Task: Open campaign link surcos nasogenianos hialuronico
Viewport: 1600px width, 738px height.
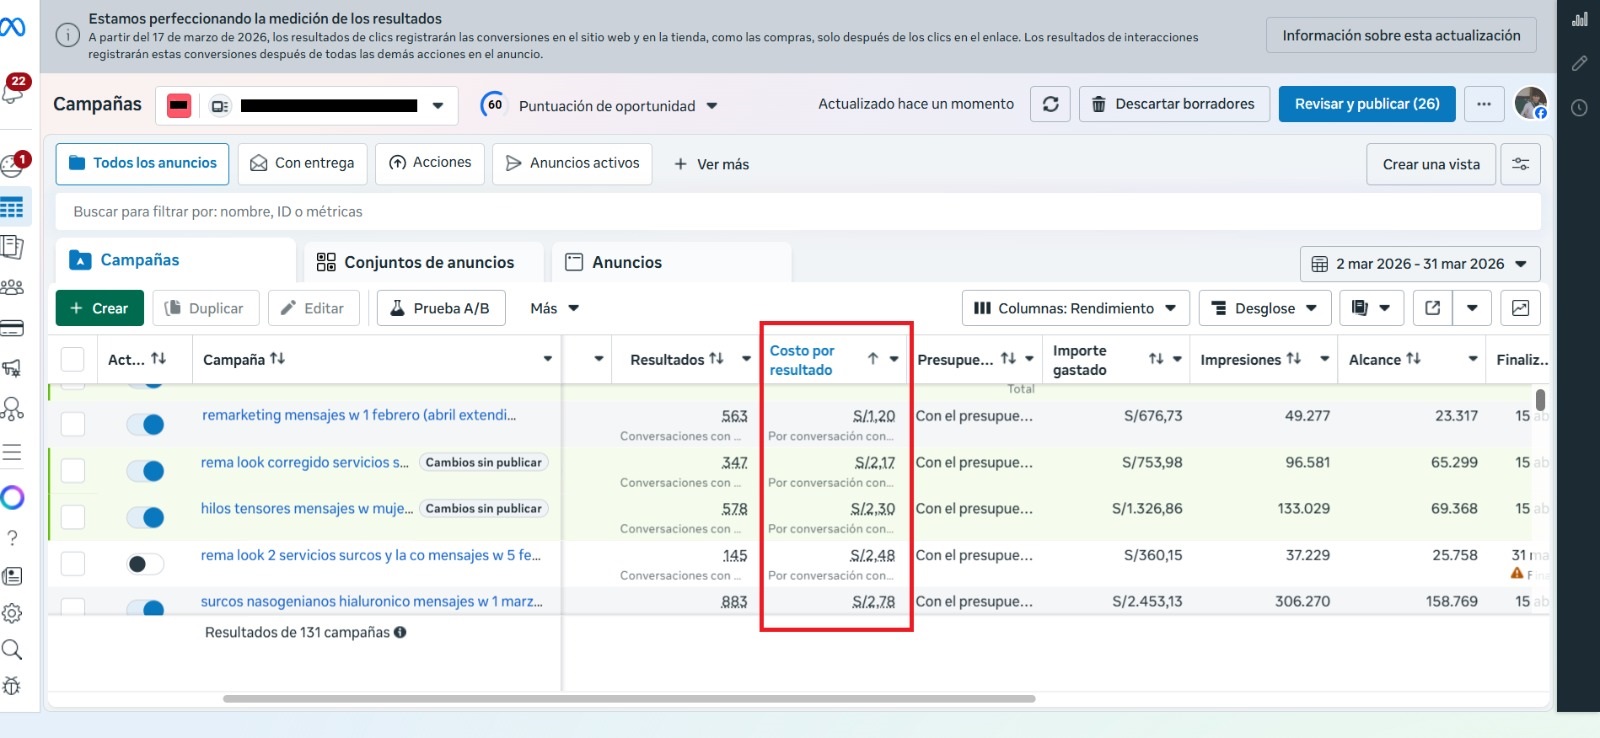Action: click(372, 602)
